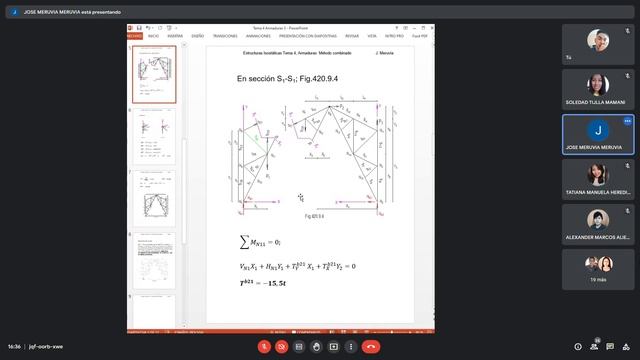Adjust the PowerPoint zoom slider

tap(392, 332)
